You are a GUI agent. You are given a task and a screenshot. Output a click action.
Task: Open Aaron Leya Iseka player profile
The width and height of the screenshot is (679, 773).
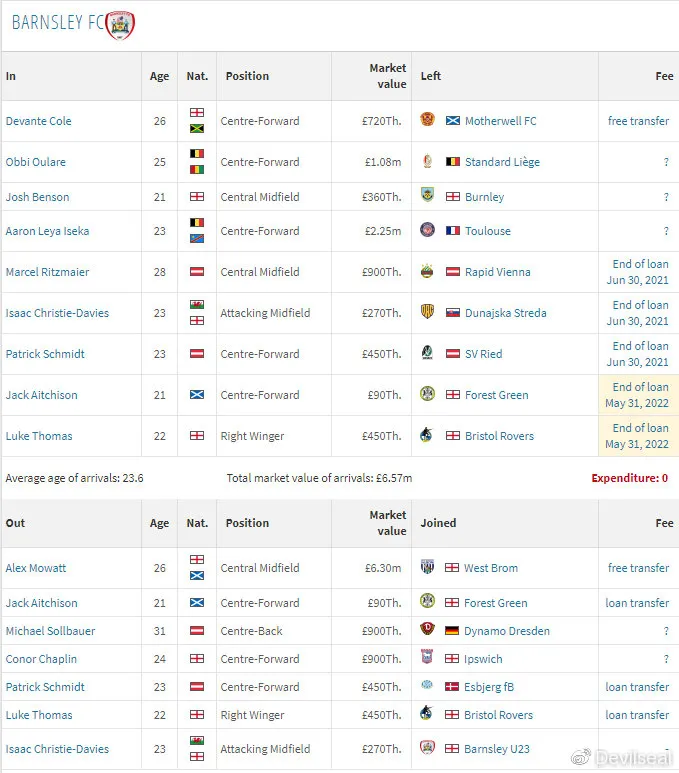click(x=47, y=231)
